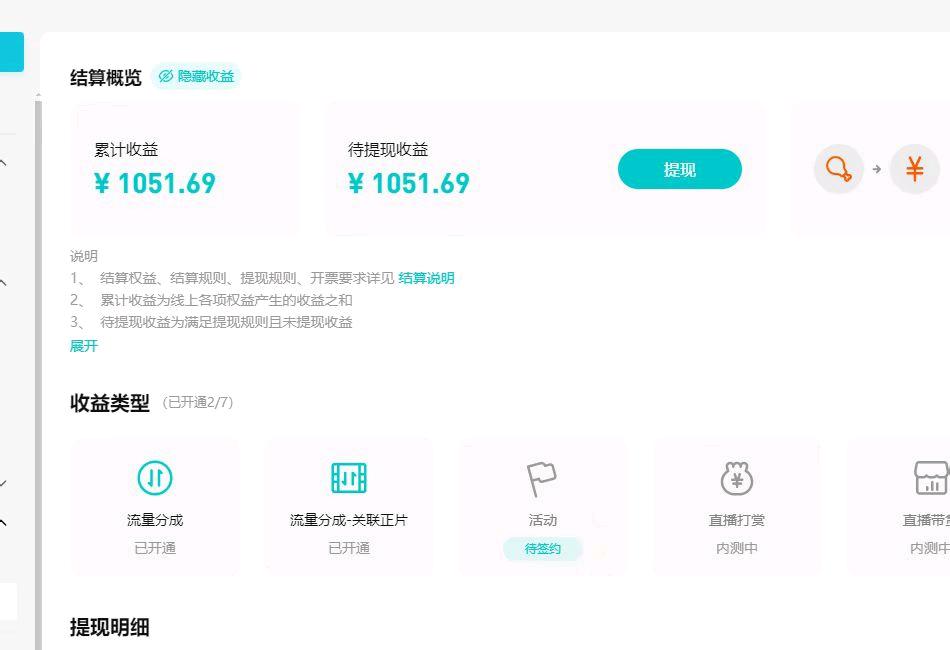This screenshot has height=650, width=950.
Task: Click the teal highlighted sidebar navigation icon
Action: pyautogui.click(x=11, y=50)
